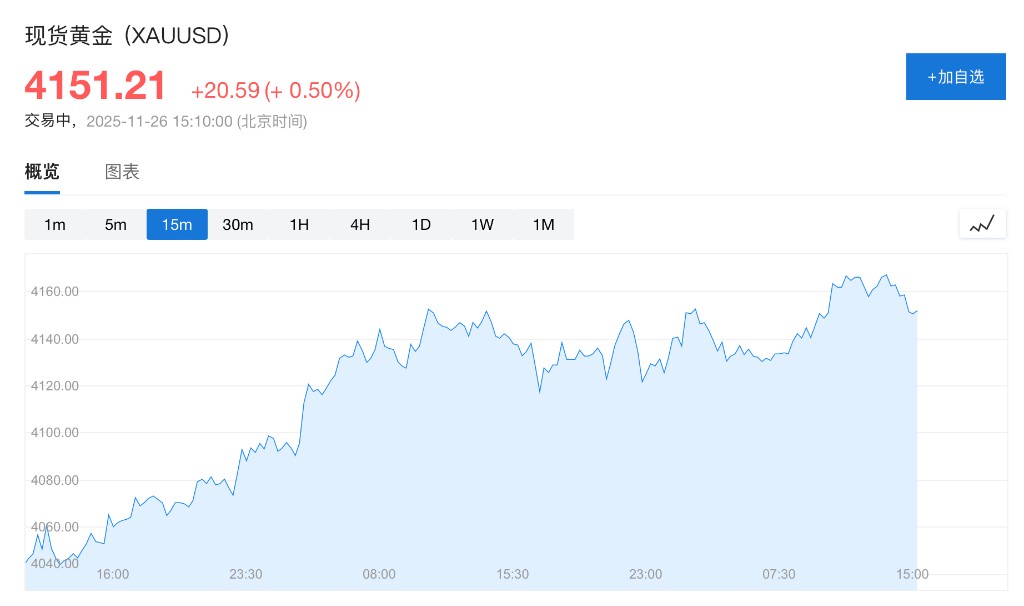
Task: Click the +20.59 (+0.50%) price change
Action: (275, 91)
